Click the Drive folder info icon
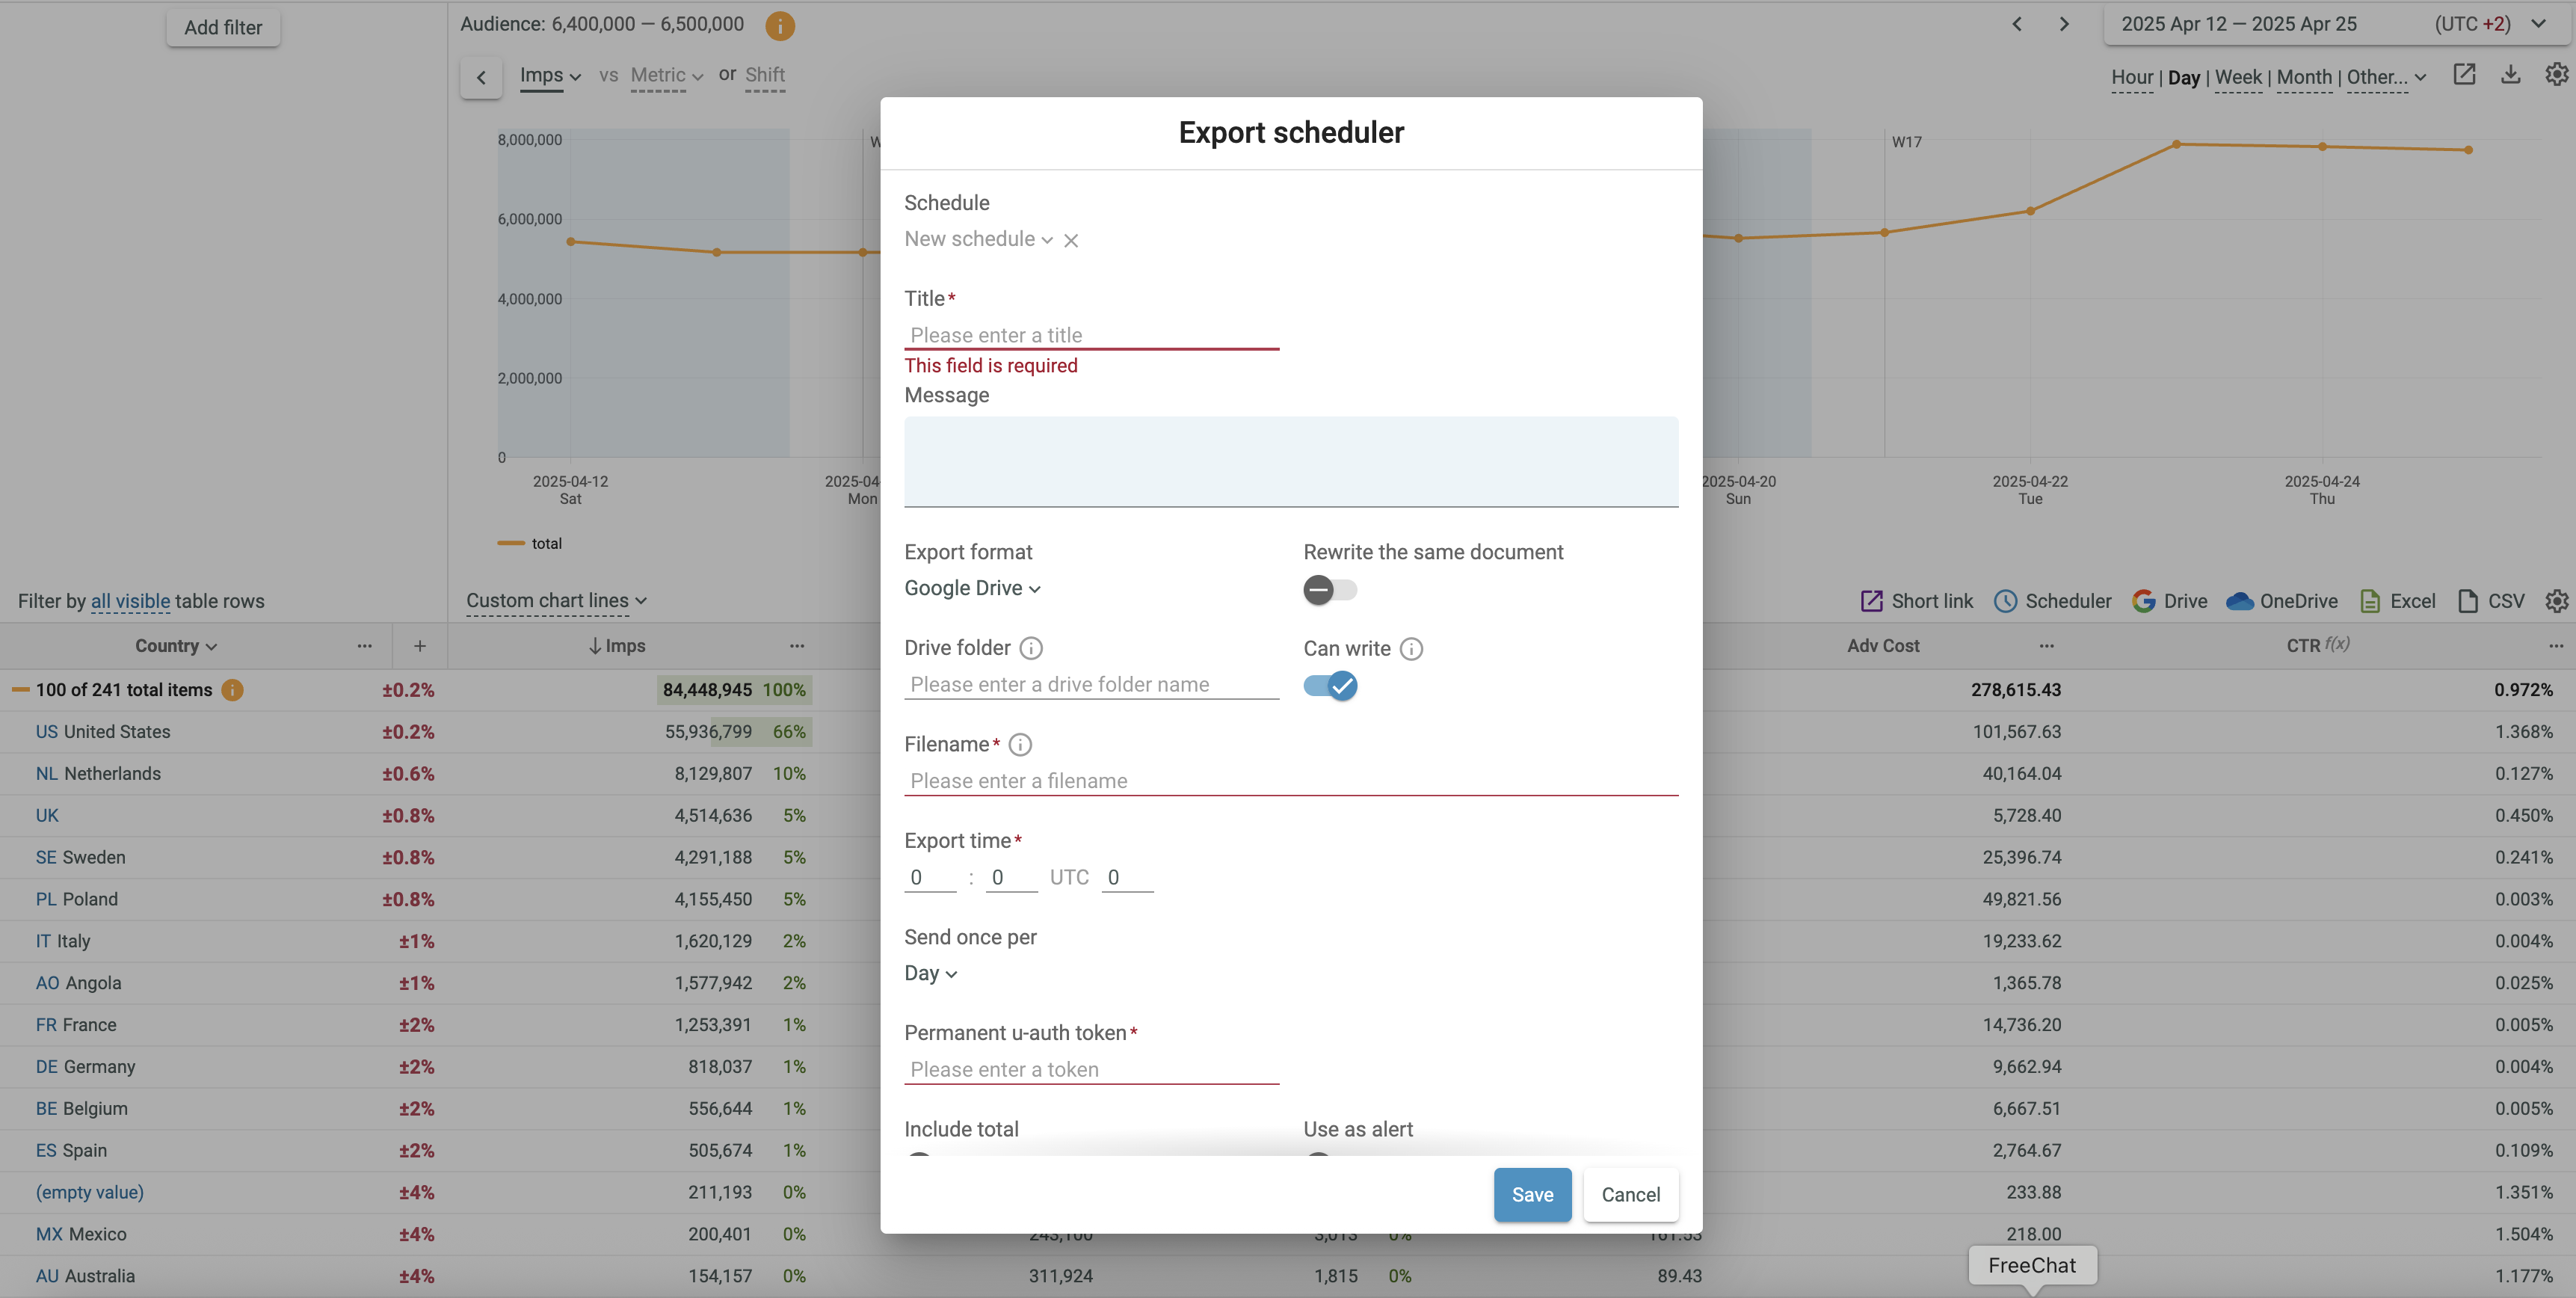 [x=1031, y=648]
